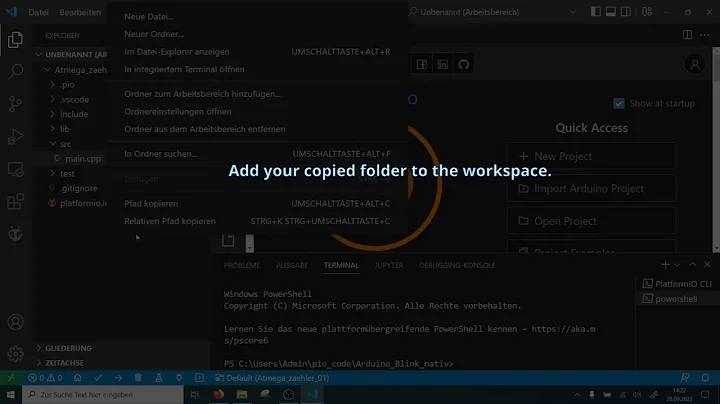
Task: Open editor more actions ellipsis
Action: (x=705, y=35)
